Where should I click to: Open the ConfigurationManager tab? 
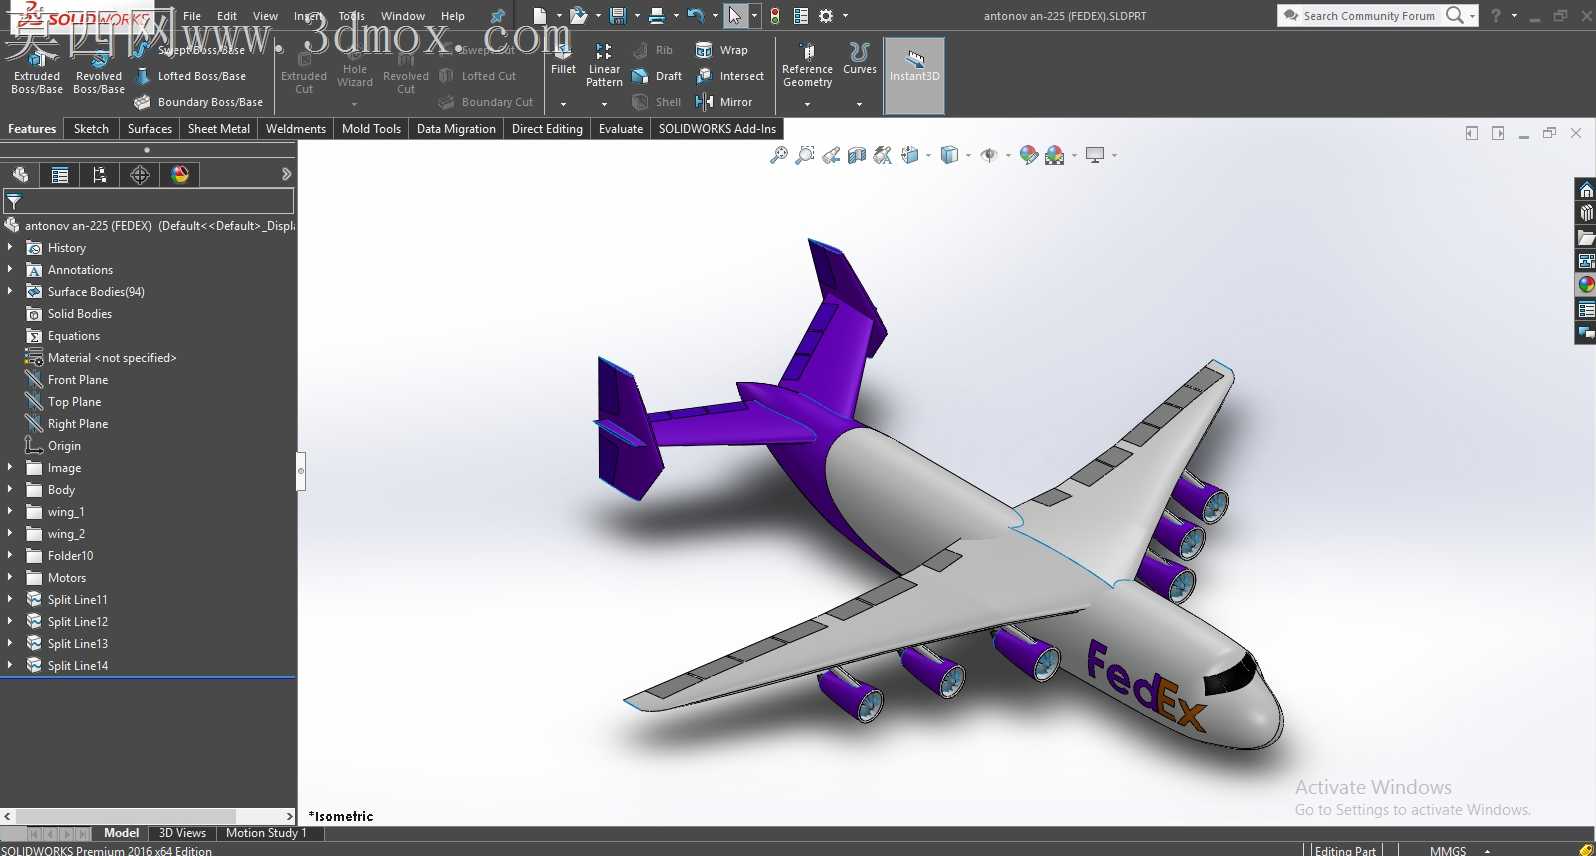point(100,175)
